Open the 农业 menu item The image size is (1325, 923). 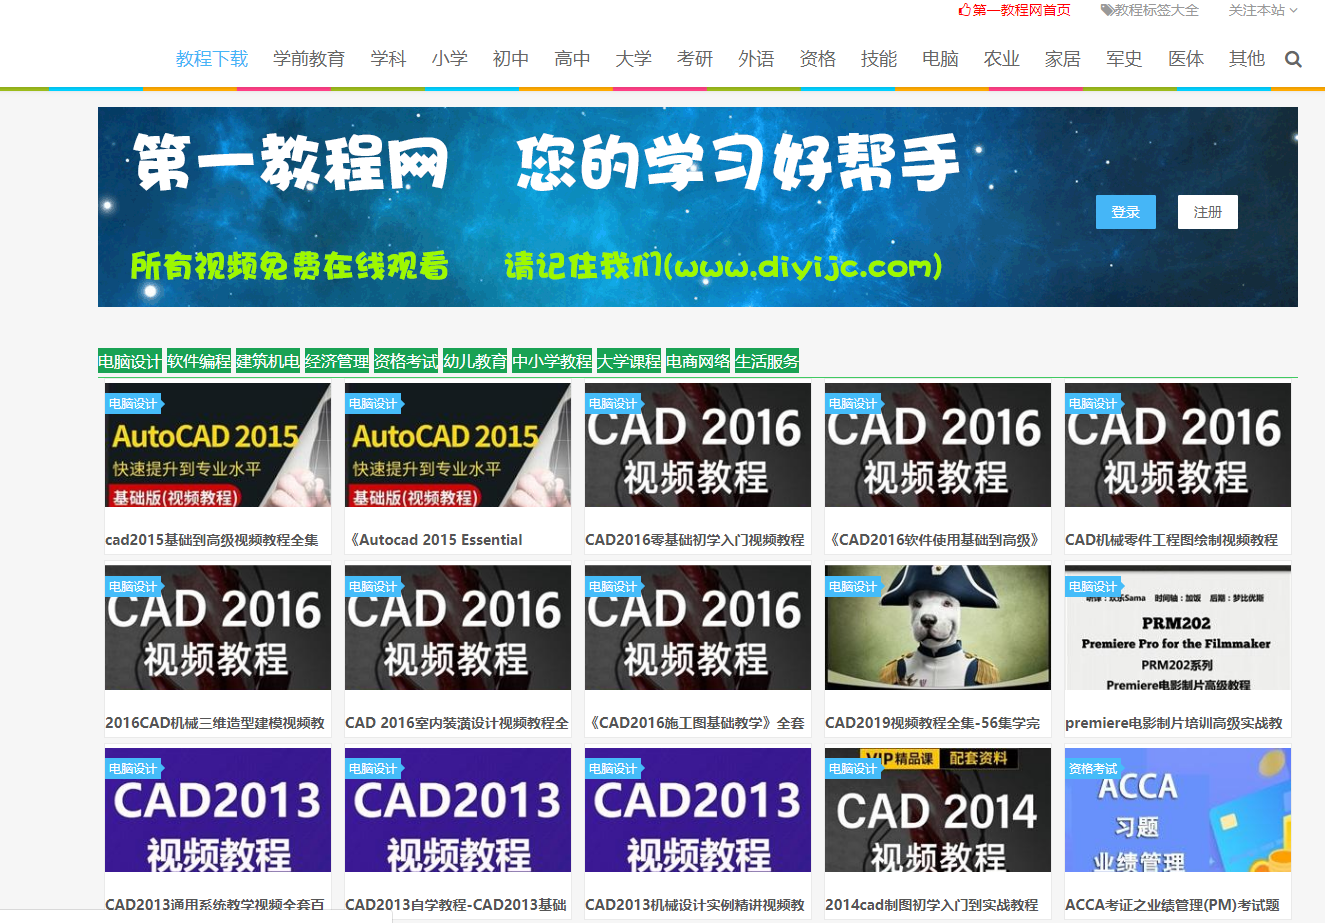(x=1002, y=59)
